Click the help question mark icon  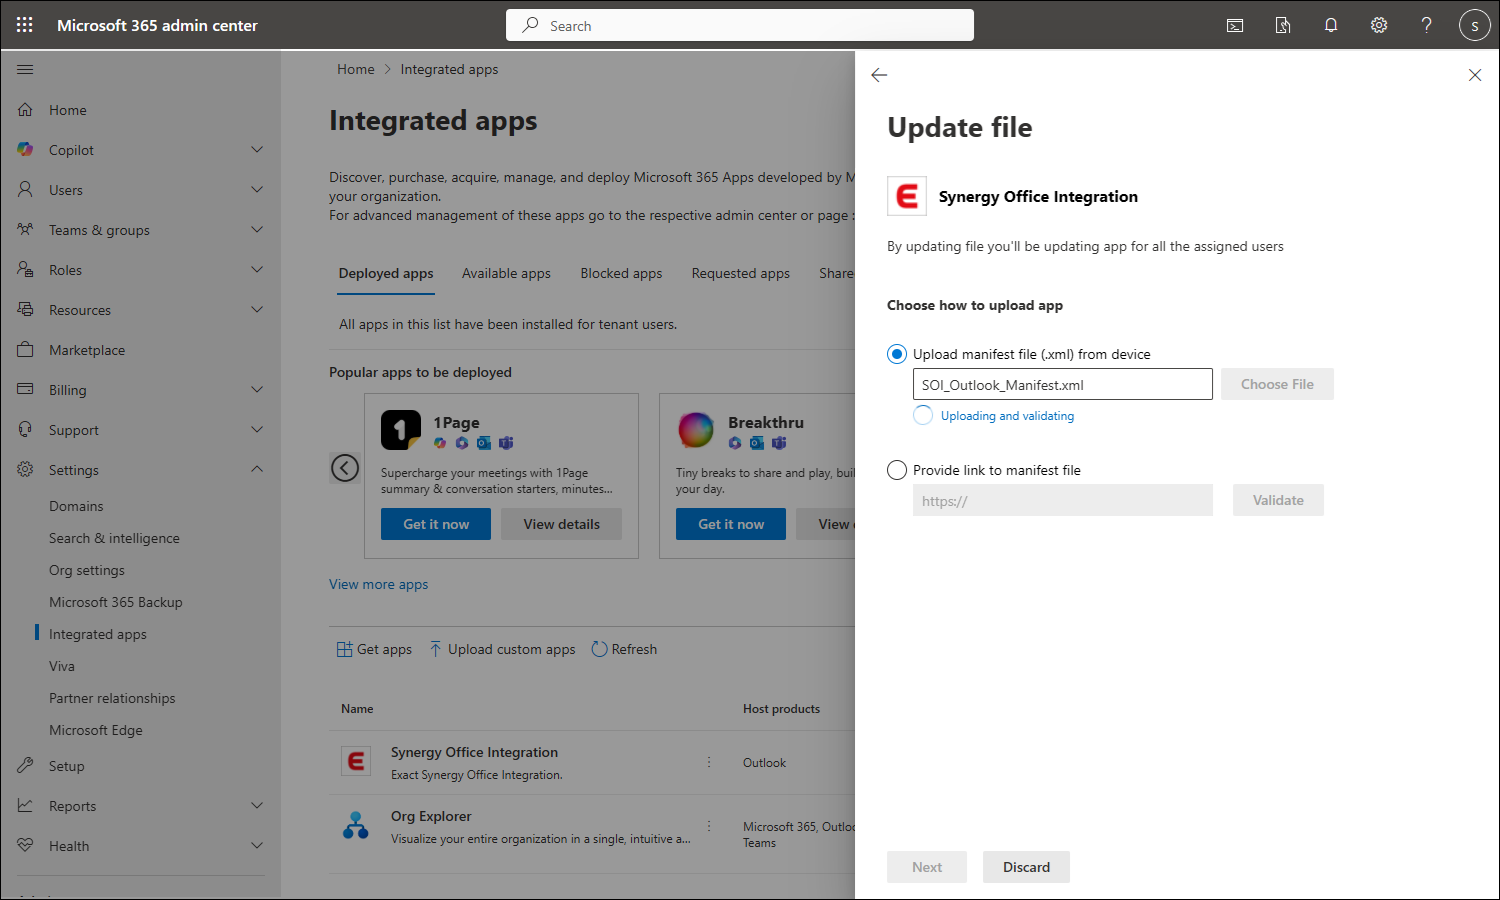point(1427,25)
